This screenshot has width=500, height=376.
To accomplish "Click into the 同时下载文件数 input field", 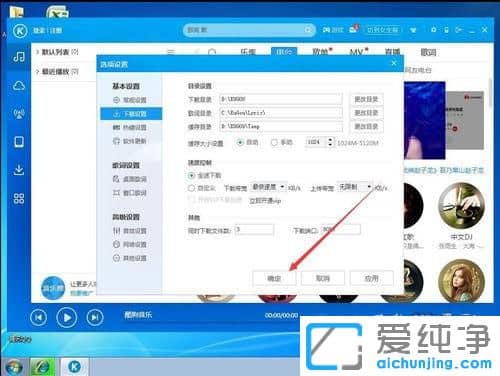I will click(x=254, y=230).
